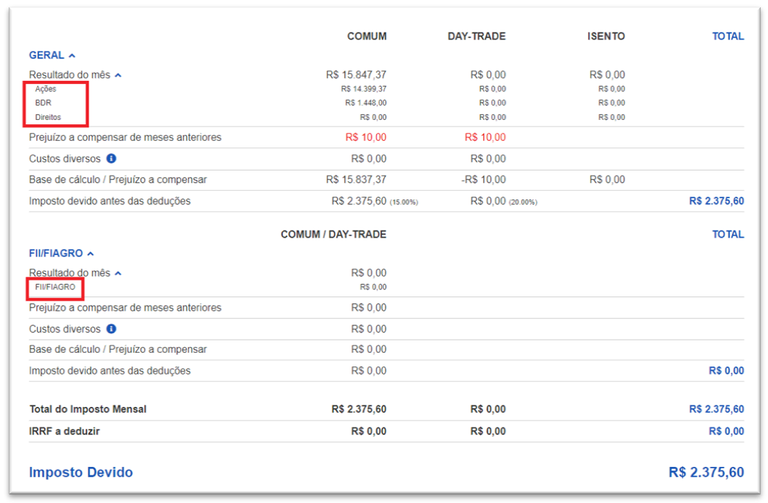Collapse Resultado do mês under FII/FIAGRO
The height and width of the screenshot is (503, 768).
tap(118, 273)
